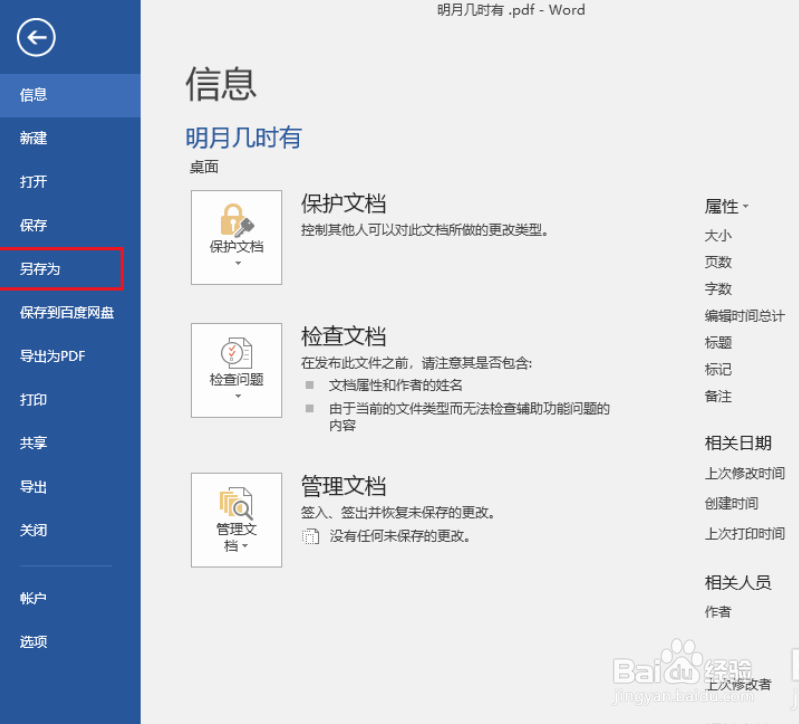The height and width of the screenshot is (724, 799).
Task: Click the 上次打印时间 date label
Action: (x=744, y=533)
